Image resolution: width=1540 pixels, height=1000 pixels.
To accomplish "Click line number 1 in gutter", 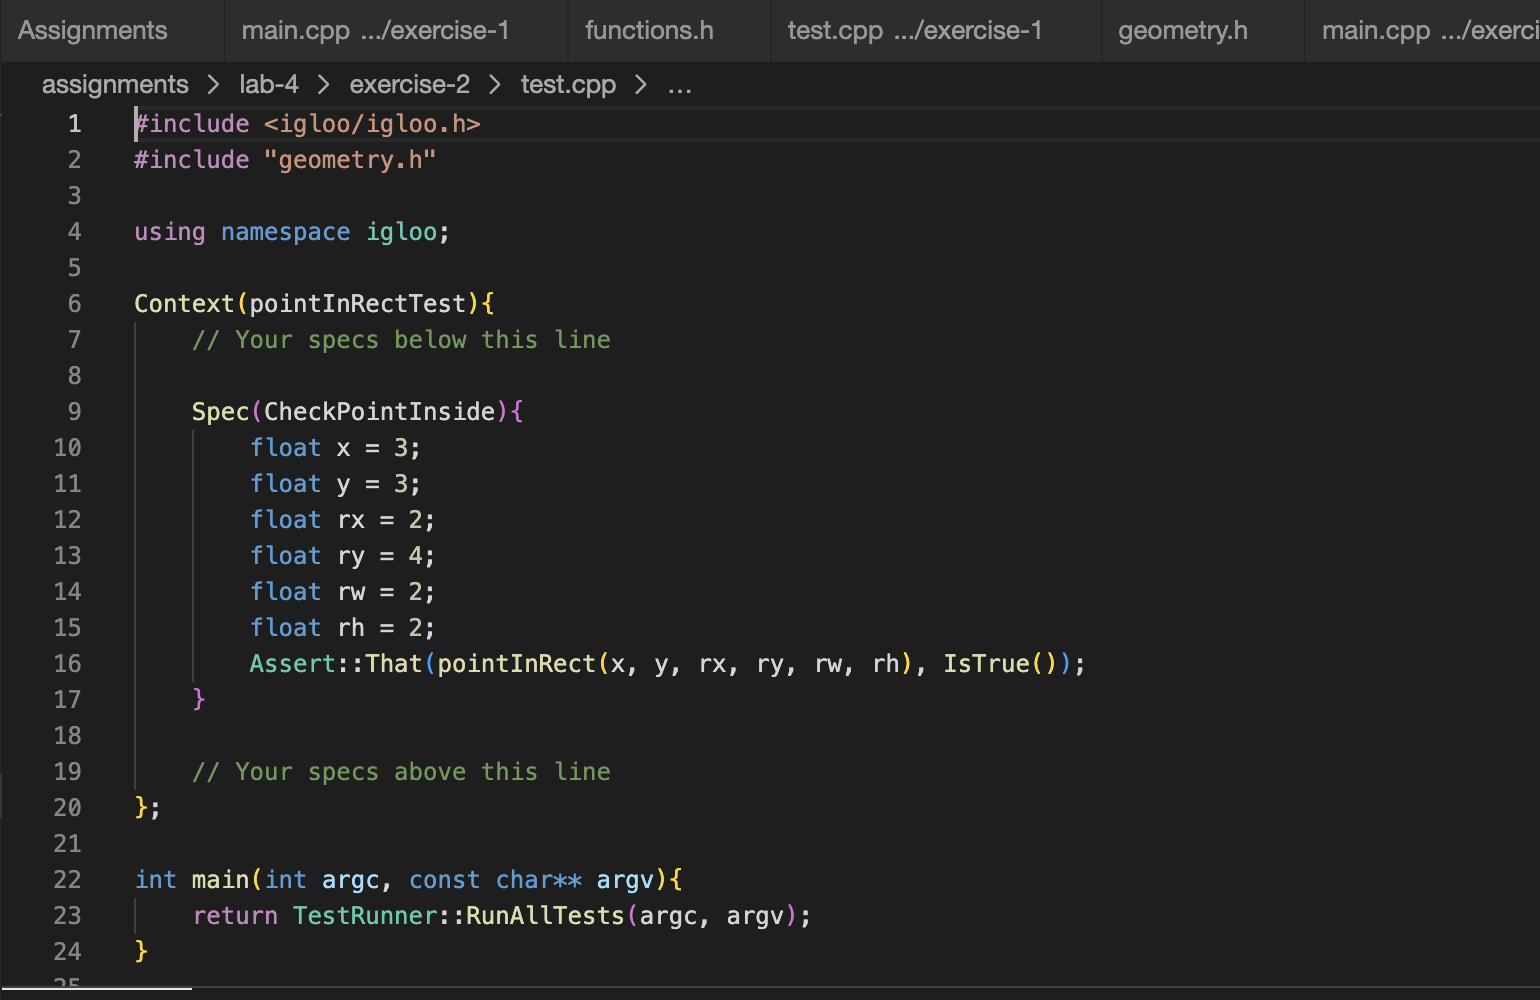I will click(x=75, y=124).
